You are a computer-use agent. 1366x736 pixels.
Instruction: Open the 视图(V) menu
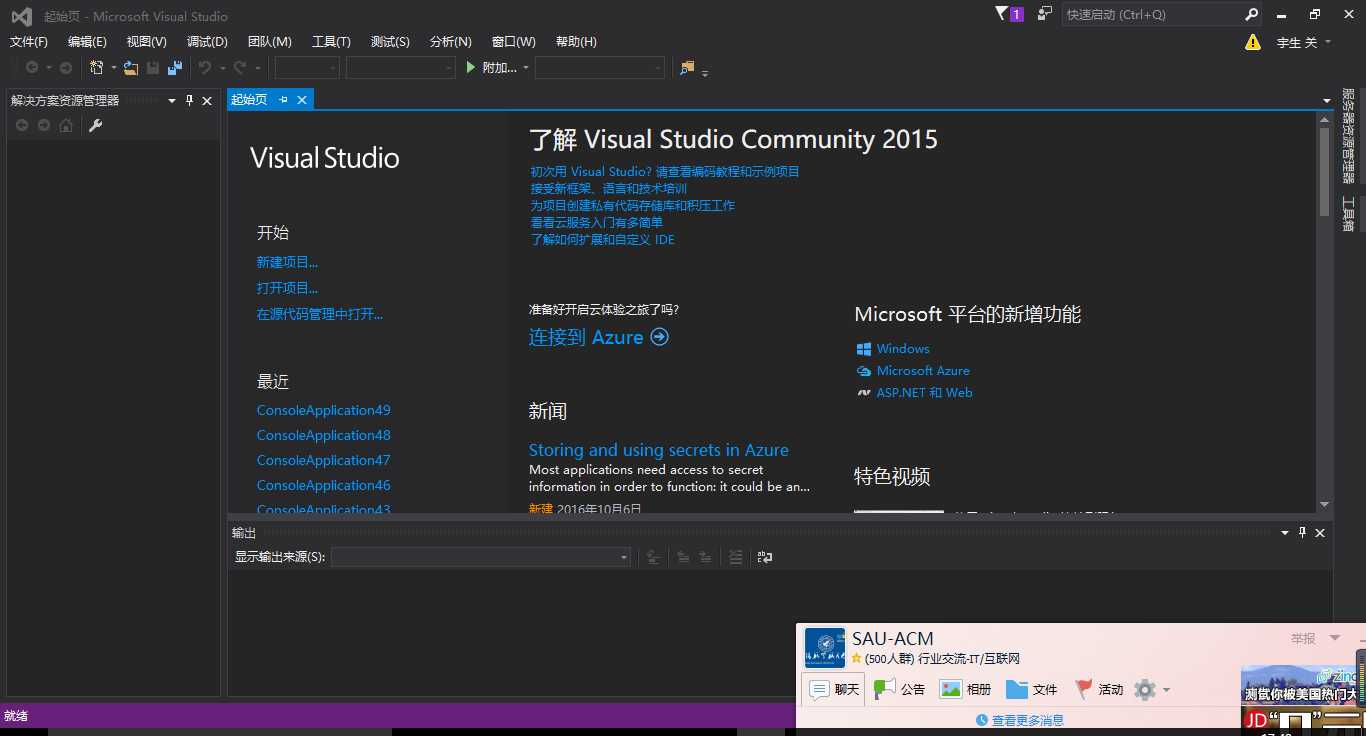coord(147,41)
